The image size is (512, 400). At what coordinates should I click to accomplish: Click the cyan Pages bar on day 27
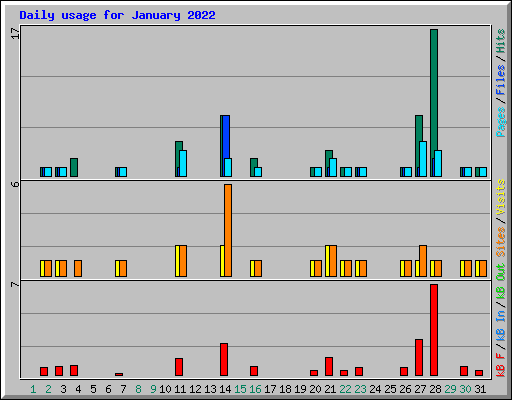(423, 159)
